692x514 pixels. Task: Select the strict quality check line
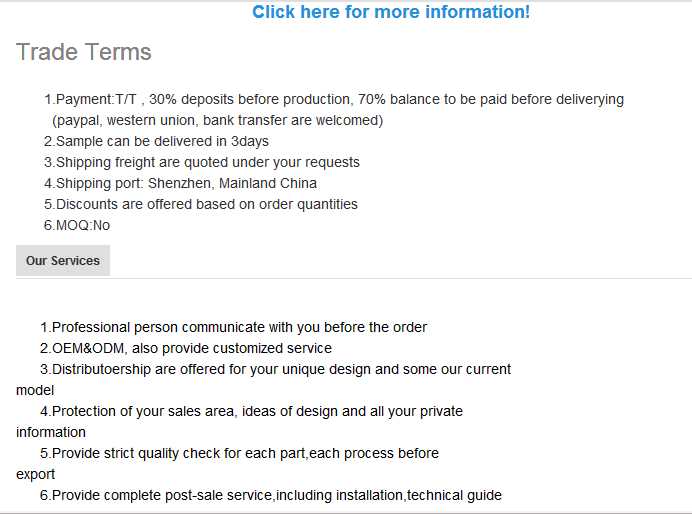pos(239,454)
